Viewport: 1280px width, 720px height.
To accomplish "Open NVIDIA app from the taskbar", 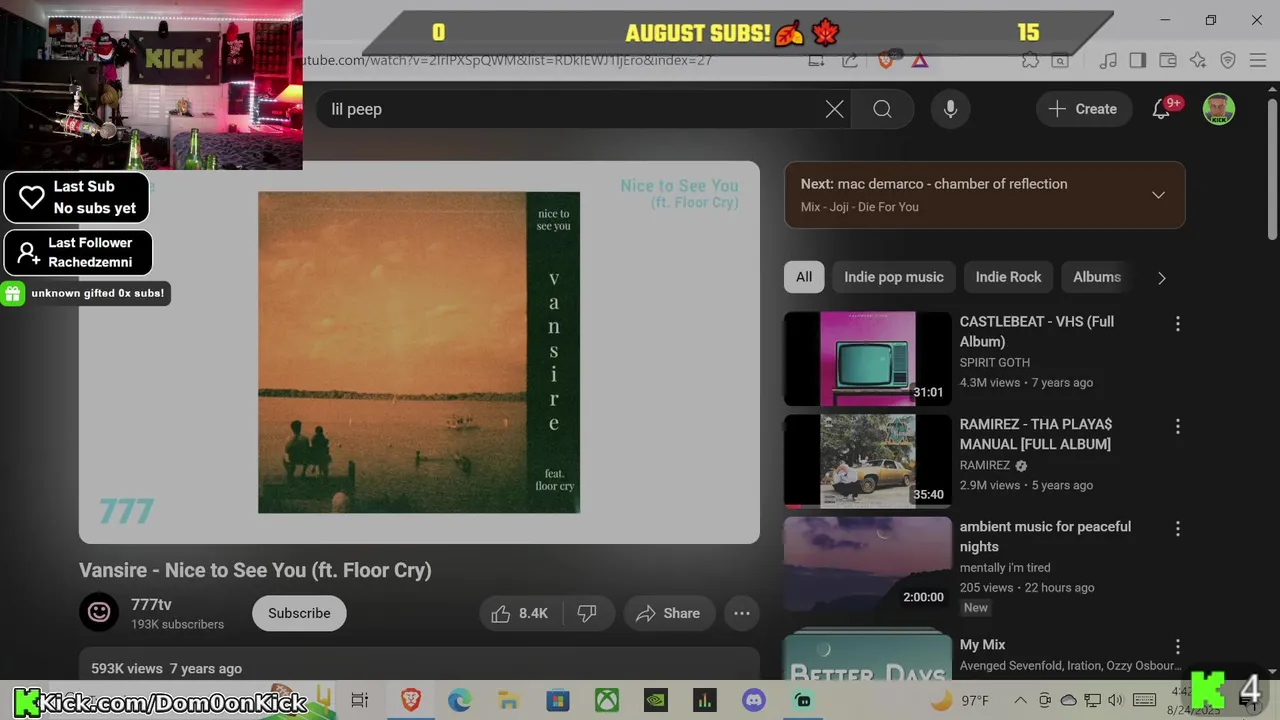I will (x=656, y=700).
